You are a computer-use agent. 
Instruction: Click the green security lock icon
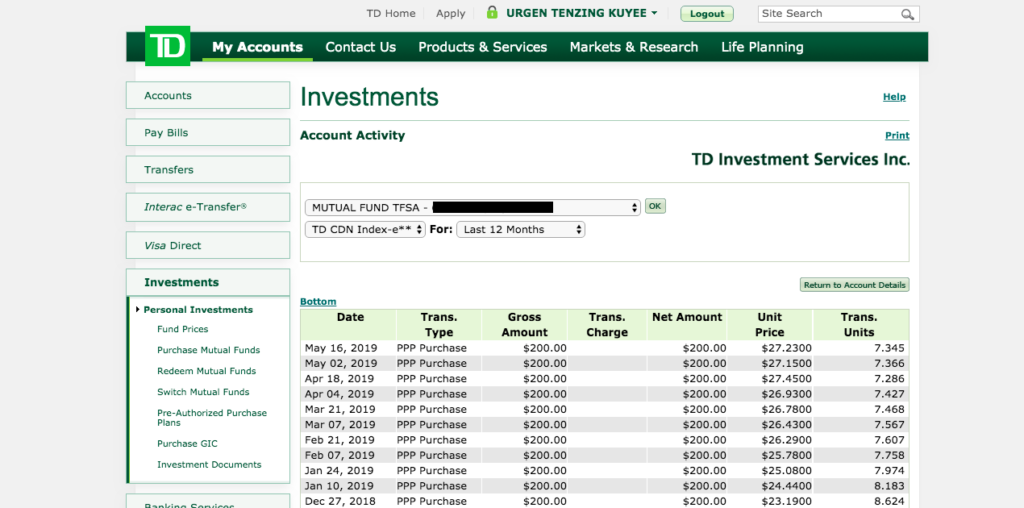[492, 12]
